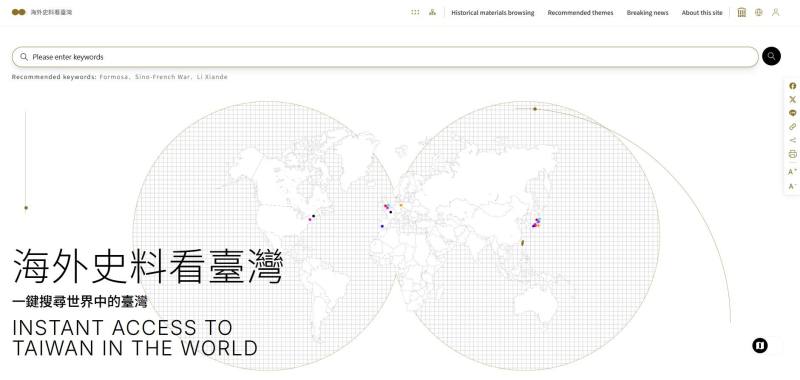Share page on LINE

tap(792, 113)
